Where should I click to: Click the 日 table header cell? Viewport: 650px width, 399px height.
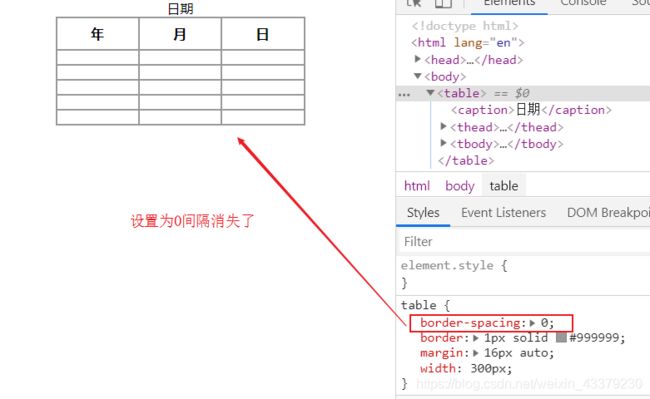click(263, 34)
